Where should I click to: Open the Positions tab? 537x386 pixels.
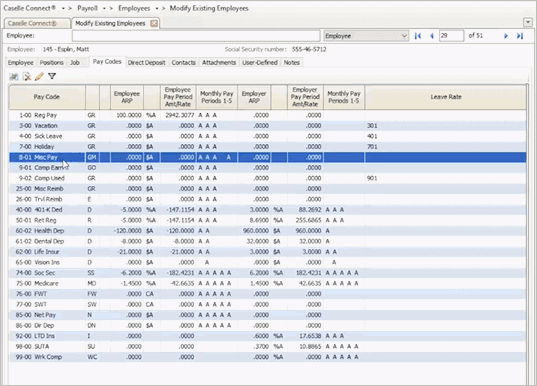tap(51, 62)
